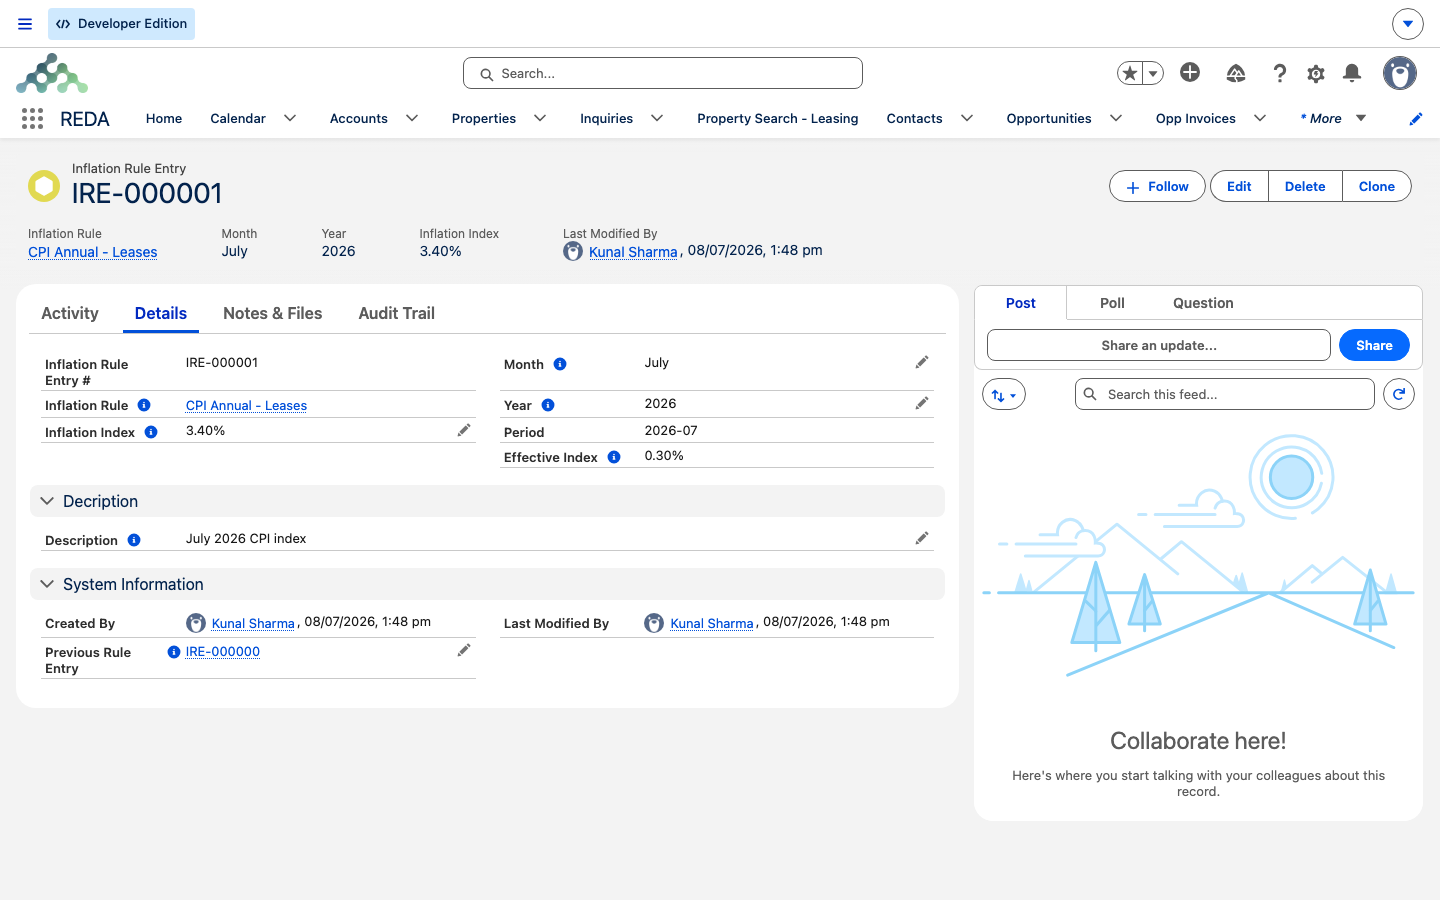Open the App Launcher grid
The height and width of the screenshot is (900, 1440).
click(32, 118)
